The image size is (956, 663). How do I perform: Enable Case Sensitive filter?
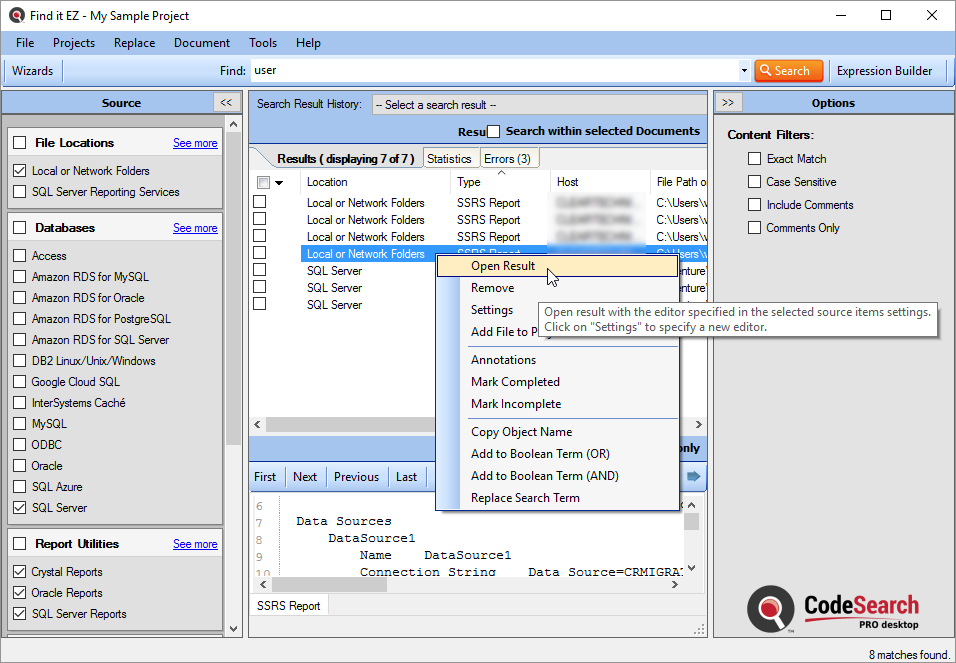pos(754,182)
